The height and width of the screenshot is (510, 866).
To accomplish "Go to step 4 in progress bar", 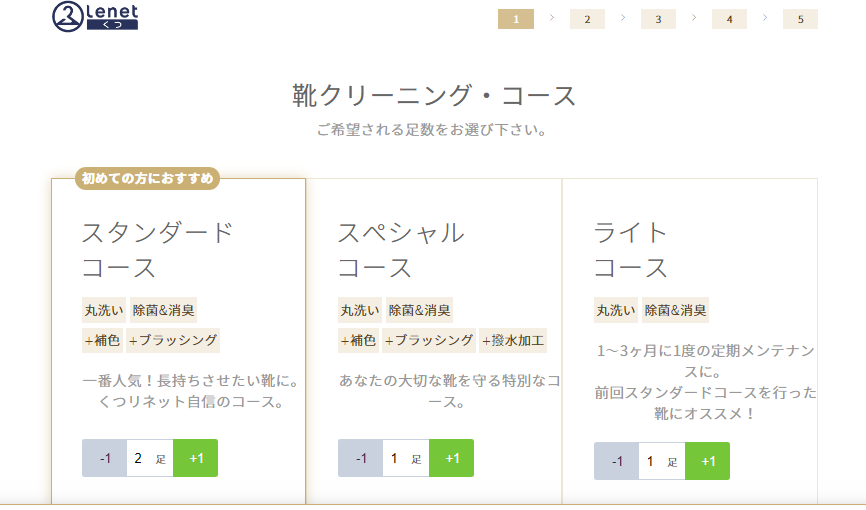I will [x=729, y=19].
